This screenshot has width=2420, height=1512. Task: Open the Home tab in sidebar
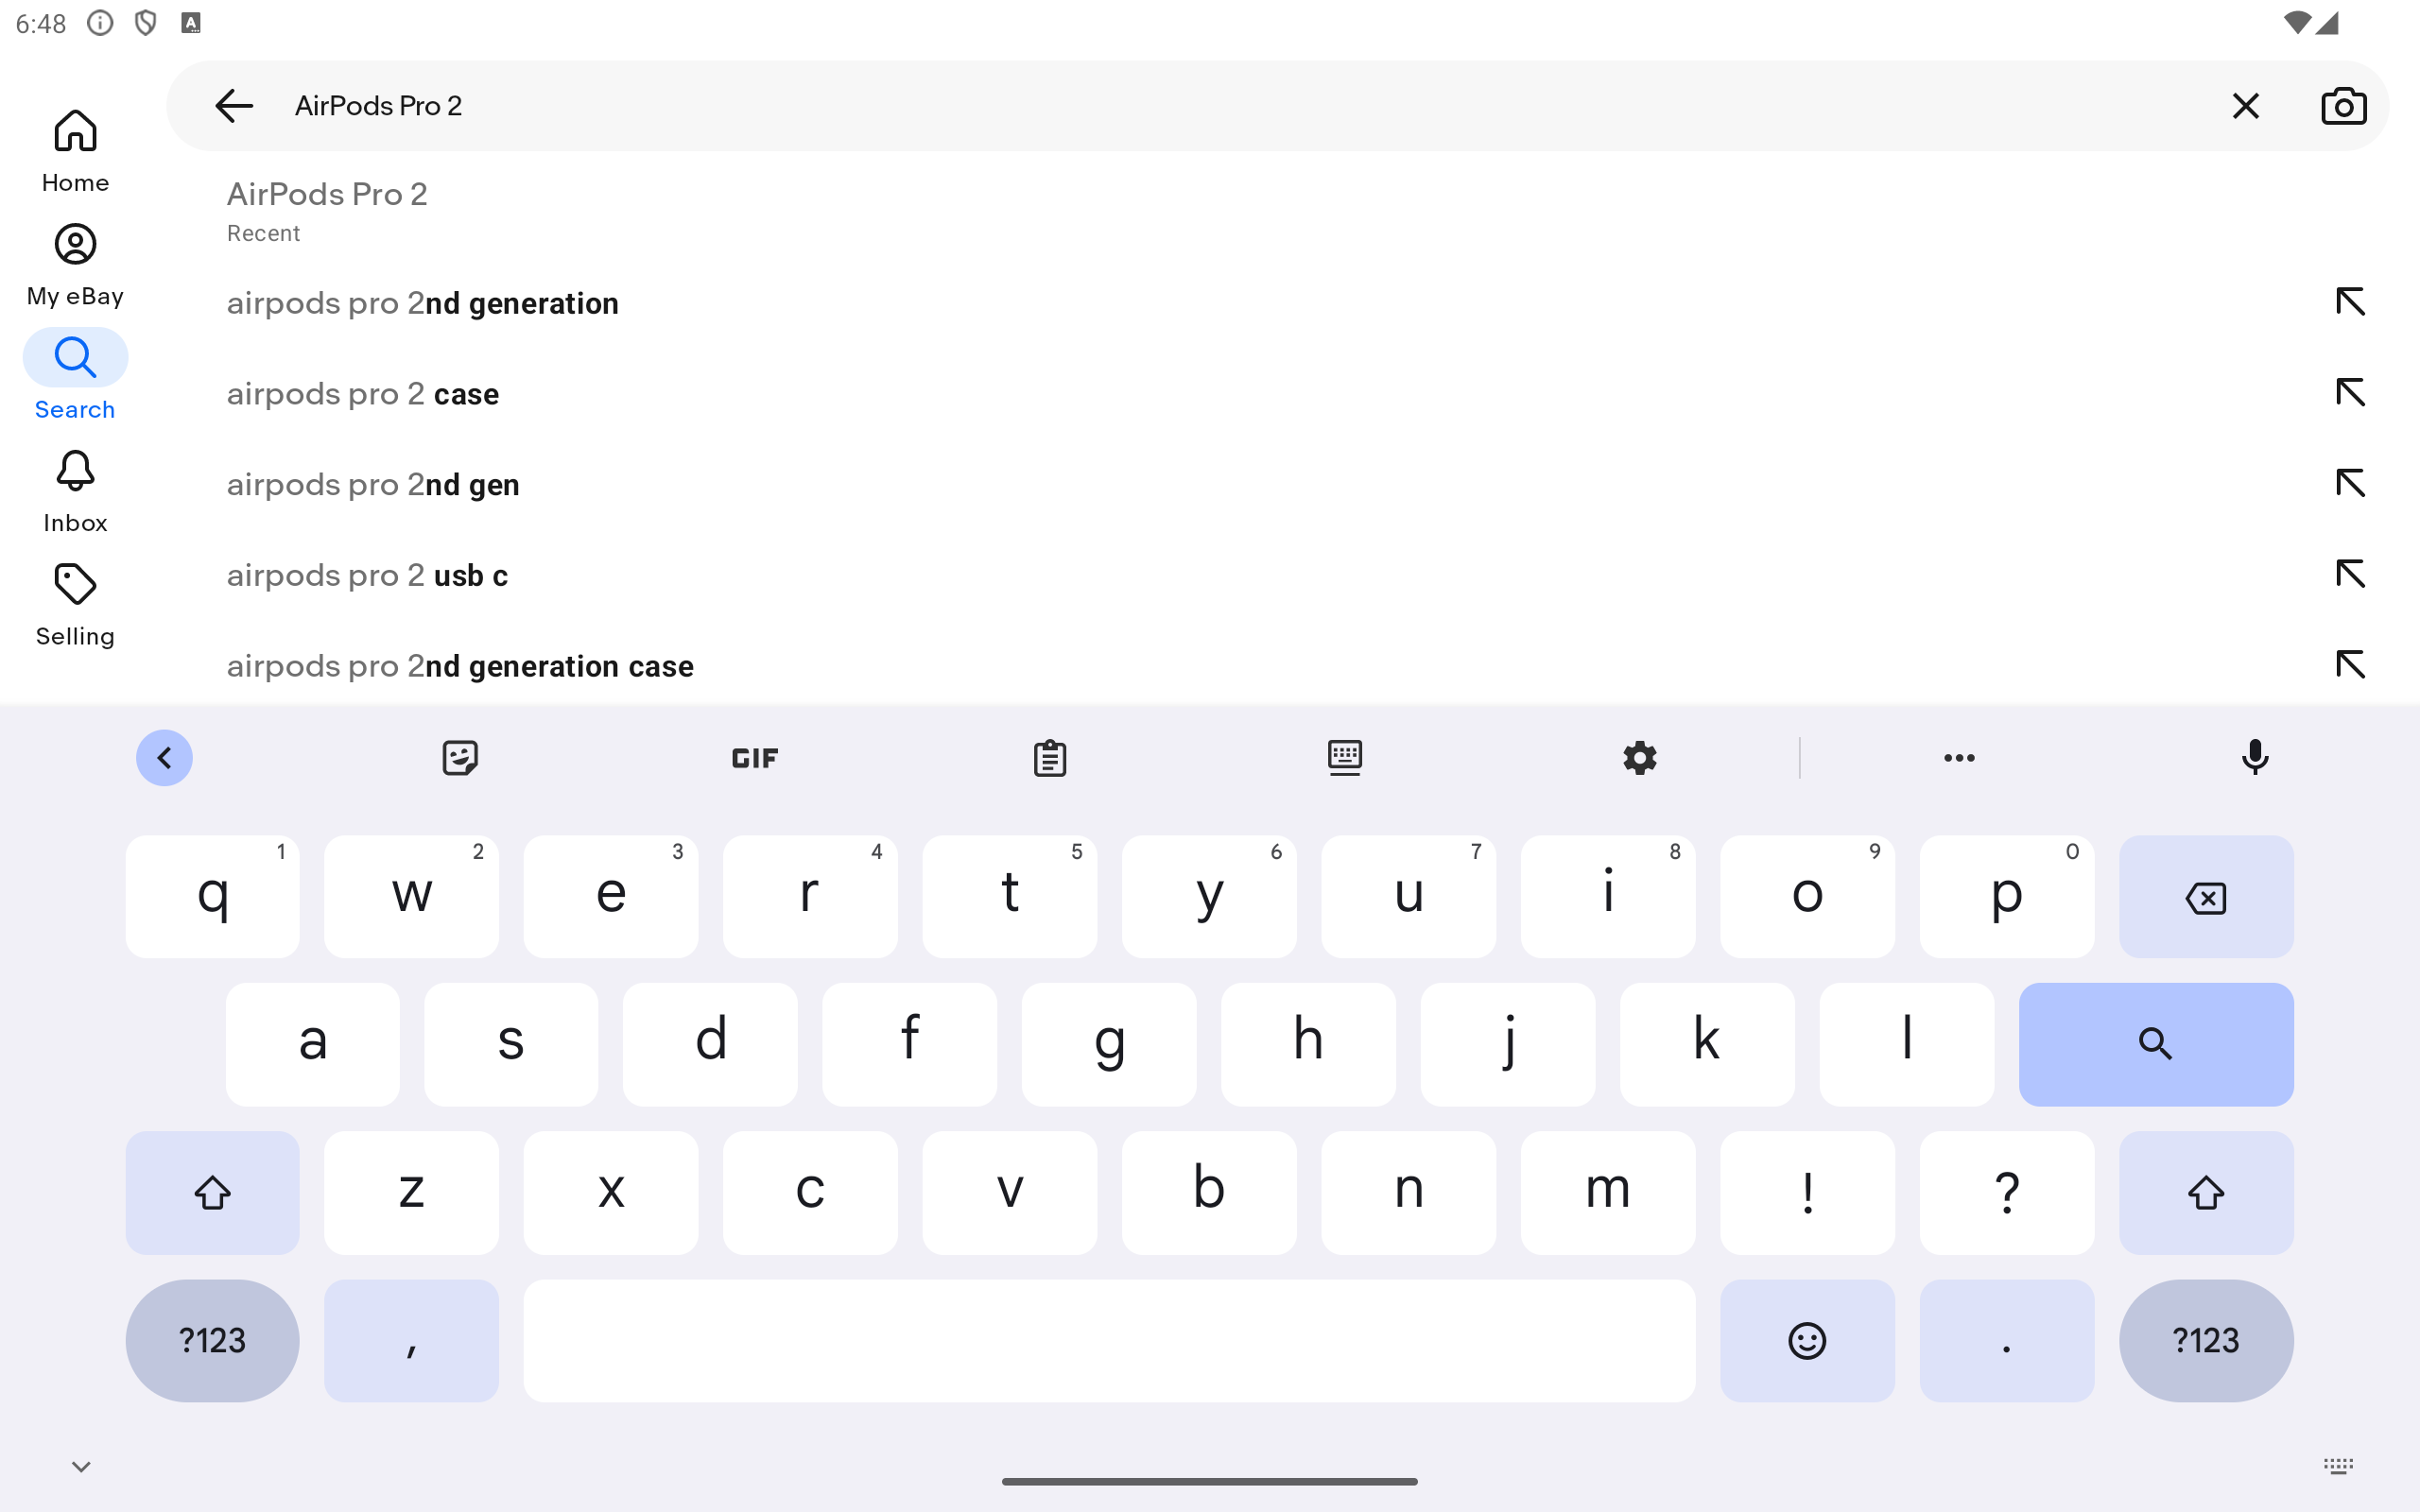75,151
